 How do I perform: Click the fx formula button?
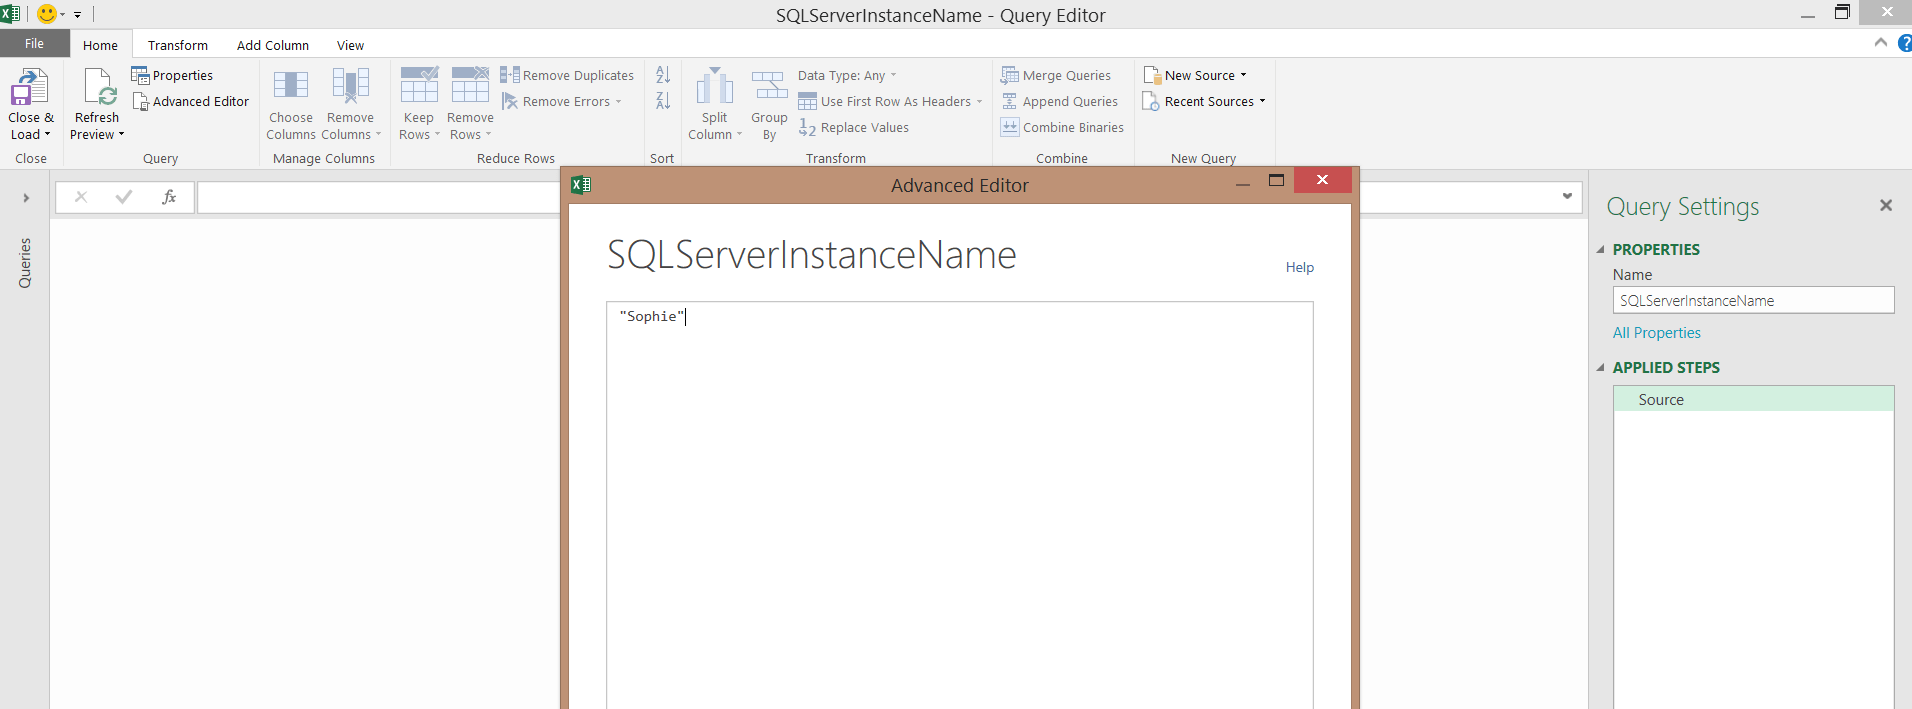[x=169, y=197]
